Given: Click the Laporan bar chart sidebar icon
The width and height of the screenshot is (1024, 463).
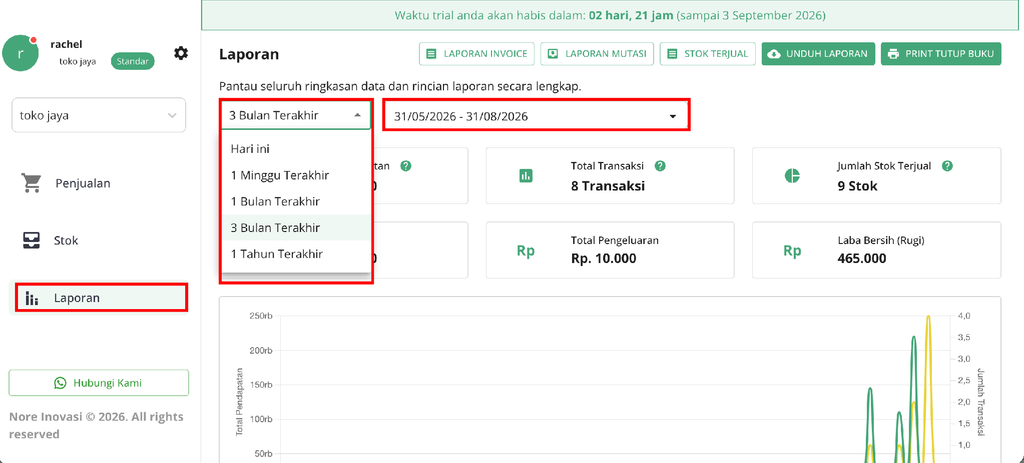Looking at the screenshot, I should pyautogui.click(x=31, y=298).
